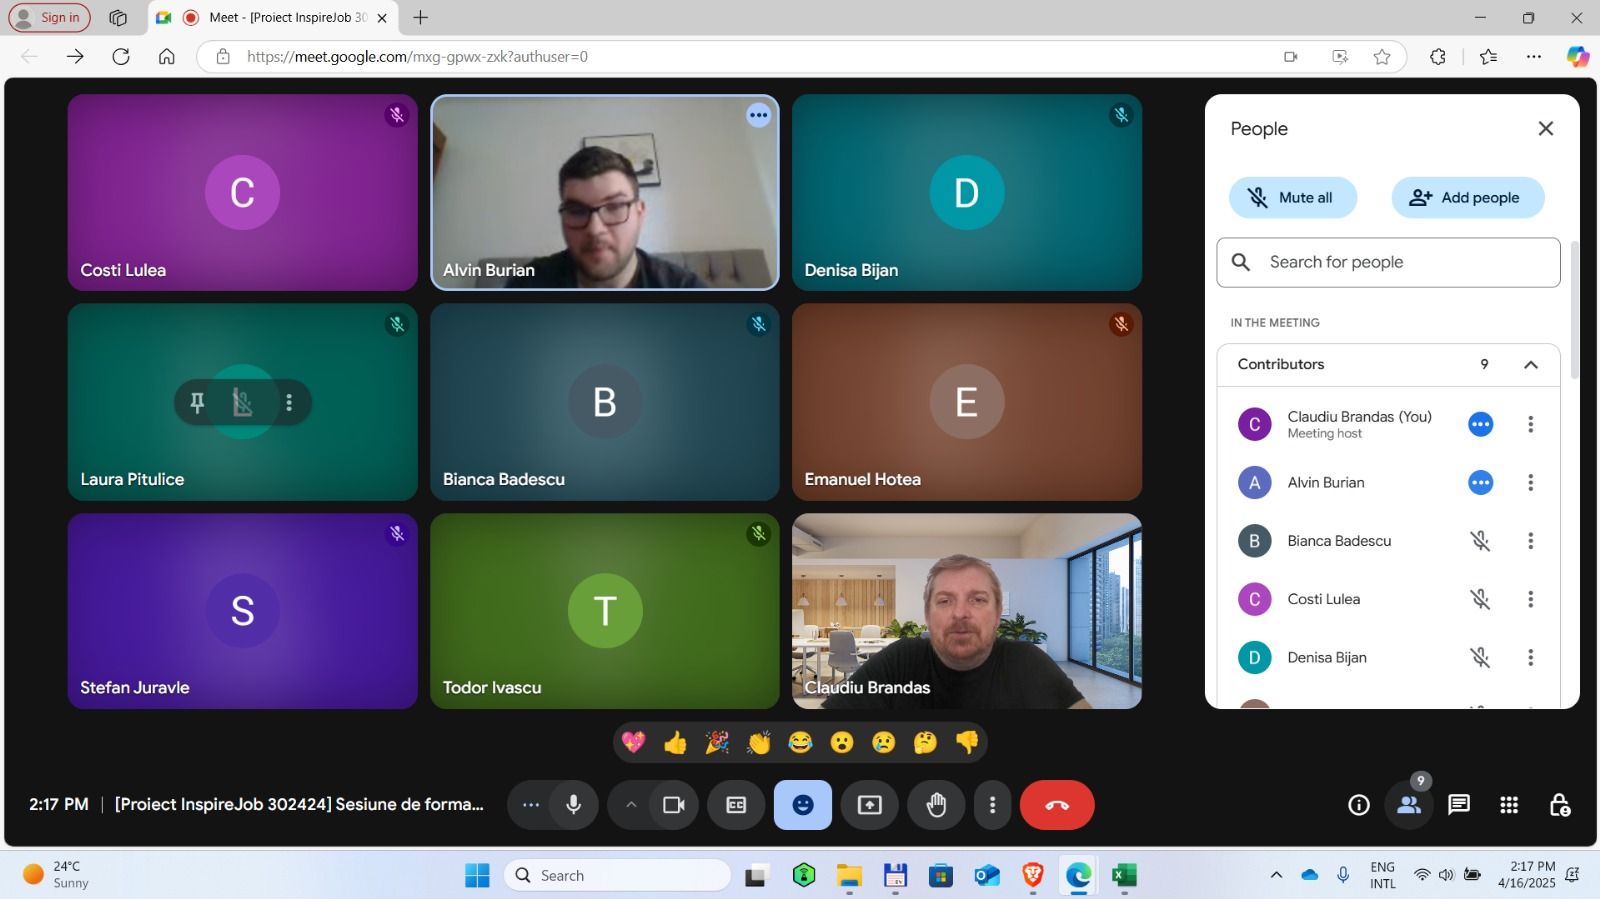1600x899 pixels.
Task: Toggle the People panel icon
Action: [x=1409, y=805]
